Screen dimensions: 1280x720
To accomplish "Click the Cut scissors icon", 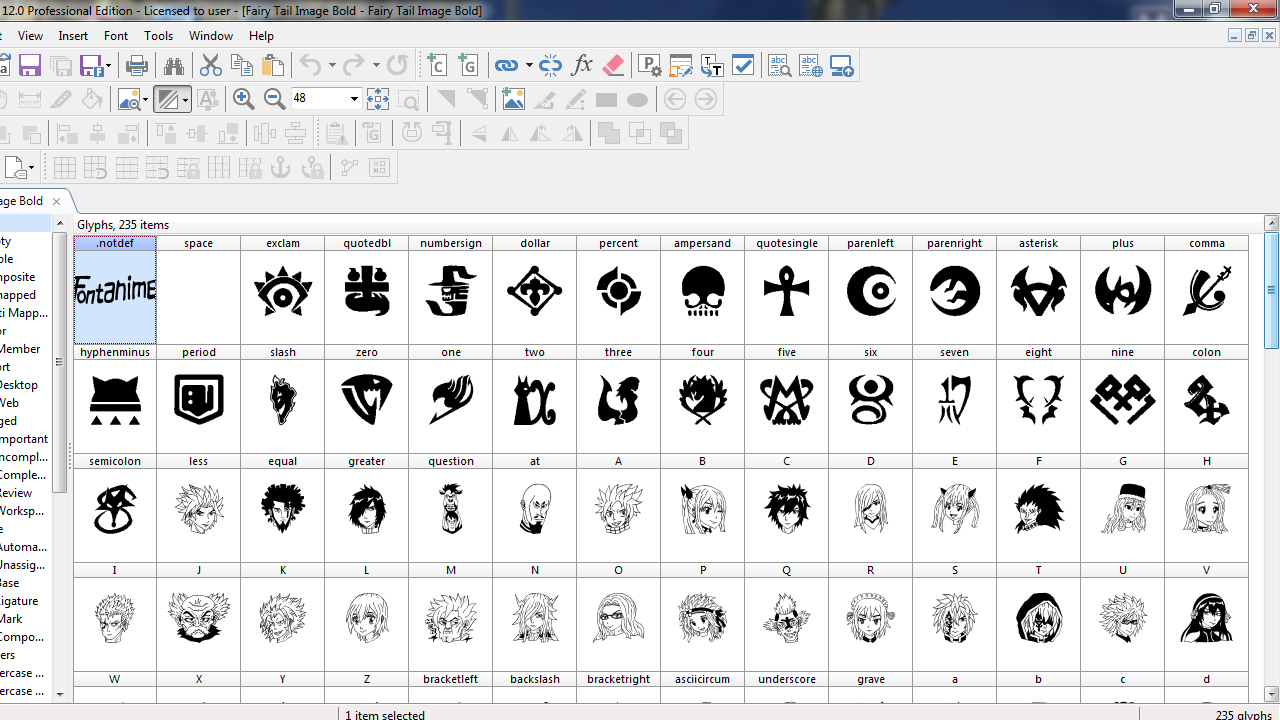I will tap(210, 66).
